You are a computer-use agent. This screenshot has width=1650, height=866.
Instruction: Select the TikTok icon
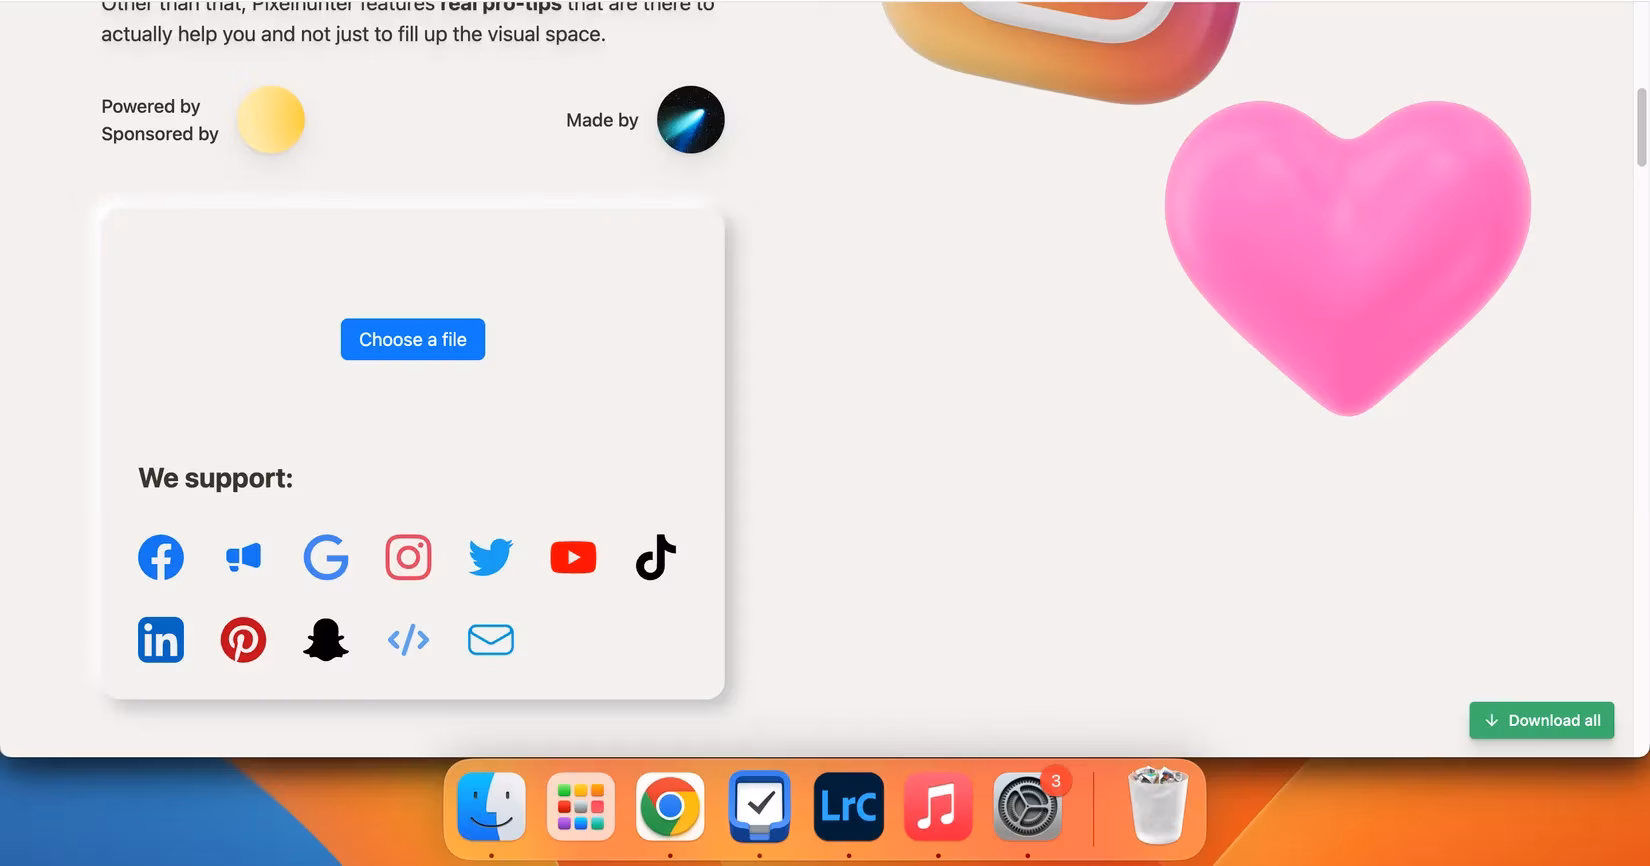click(x=656, y=557)
